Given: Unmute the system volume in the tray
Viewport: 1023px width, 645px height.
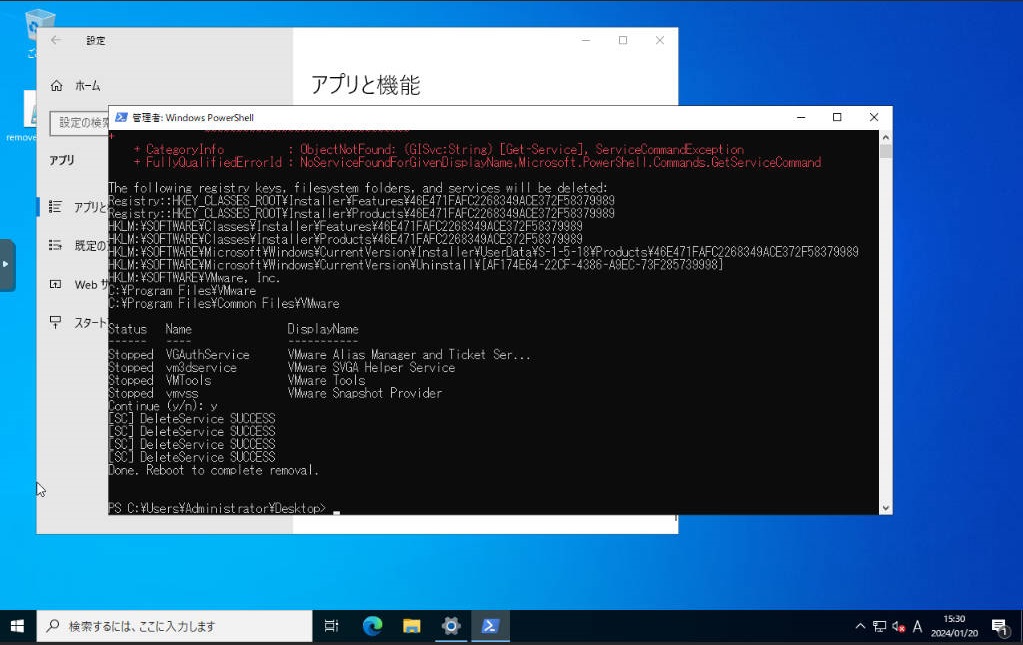Looking at the screenshot, I should pyautogui.click(x=897, y=625).
